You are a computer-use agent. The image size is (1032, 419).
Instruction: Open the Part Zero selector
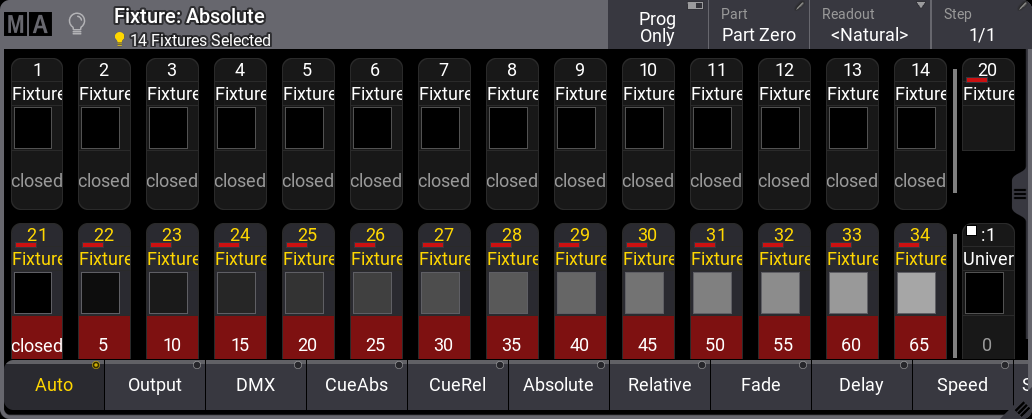coord(759,26)
